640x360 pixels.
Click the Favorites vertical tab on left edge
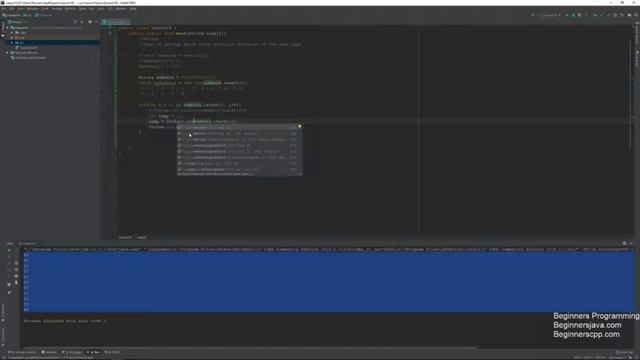click(3, 336)
